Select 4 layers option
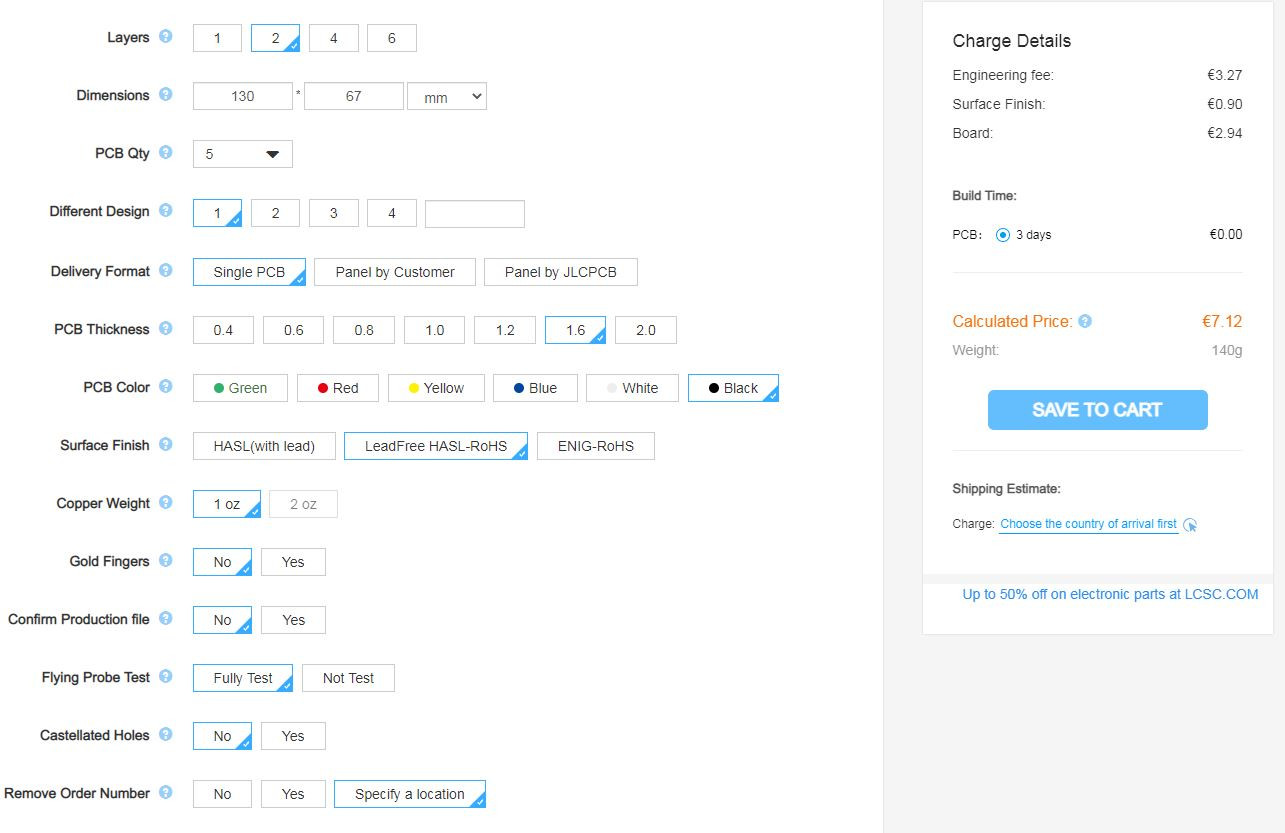Viewport: 1285px width, 833px height. pyautogui.click(x=333, y=39)
